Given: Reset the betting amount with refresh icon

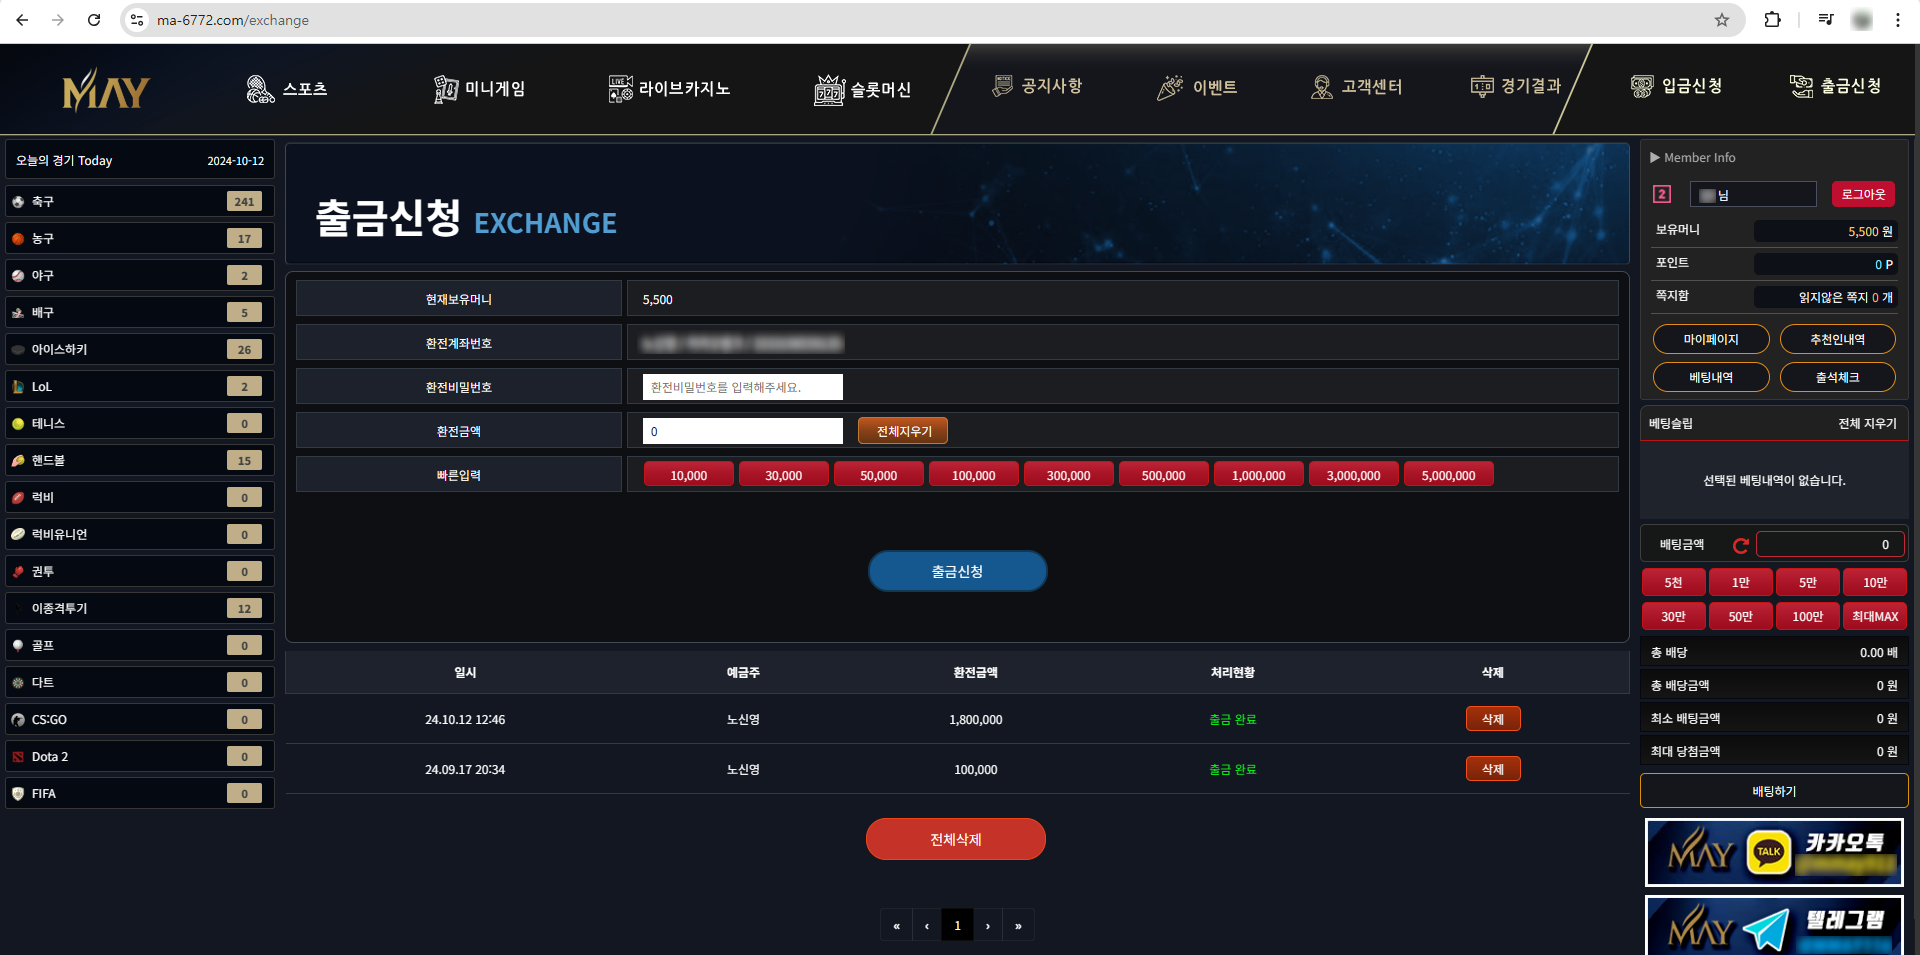Looking at the screenshot, I should click(1741, 545).
